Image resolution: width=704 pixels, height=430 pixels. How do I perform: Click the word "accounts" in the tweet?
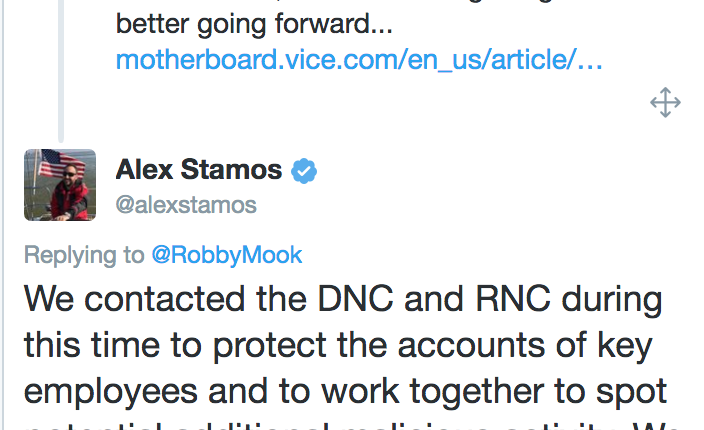point(471,346)
